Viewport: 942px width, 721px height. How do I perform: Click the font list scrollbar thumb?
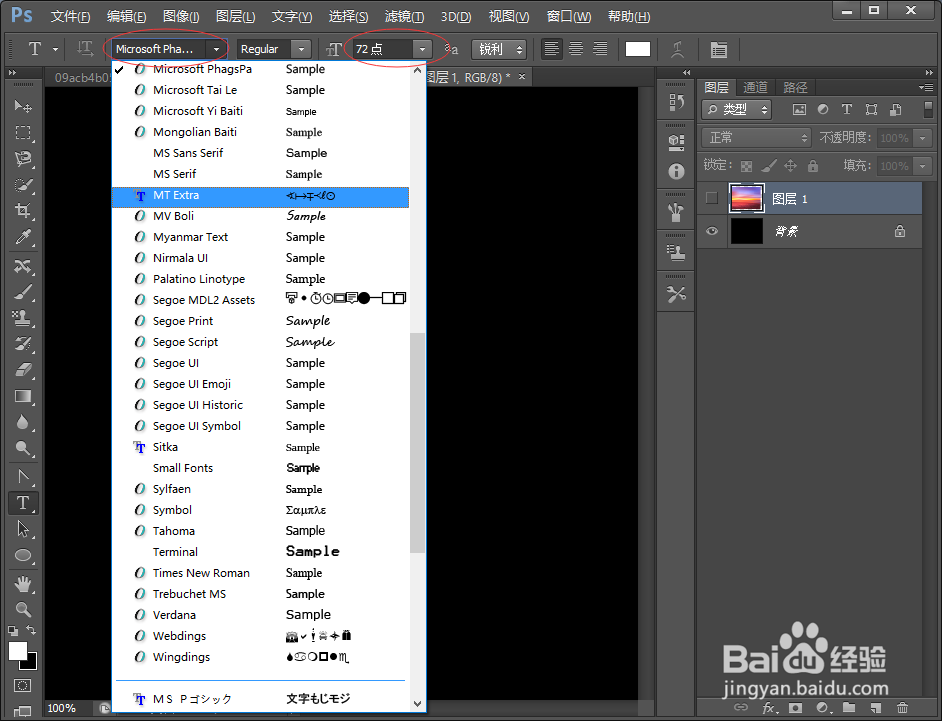pyautogui.click(x=418, y=443)
